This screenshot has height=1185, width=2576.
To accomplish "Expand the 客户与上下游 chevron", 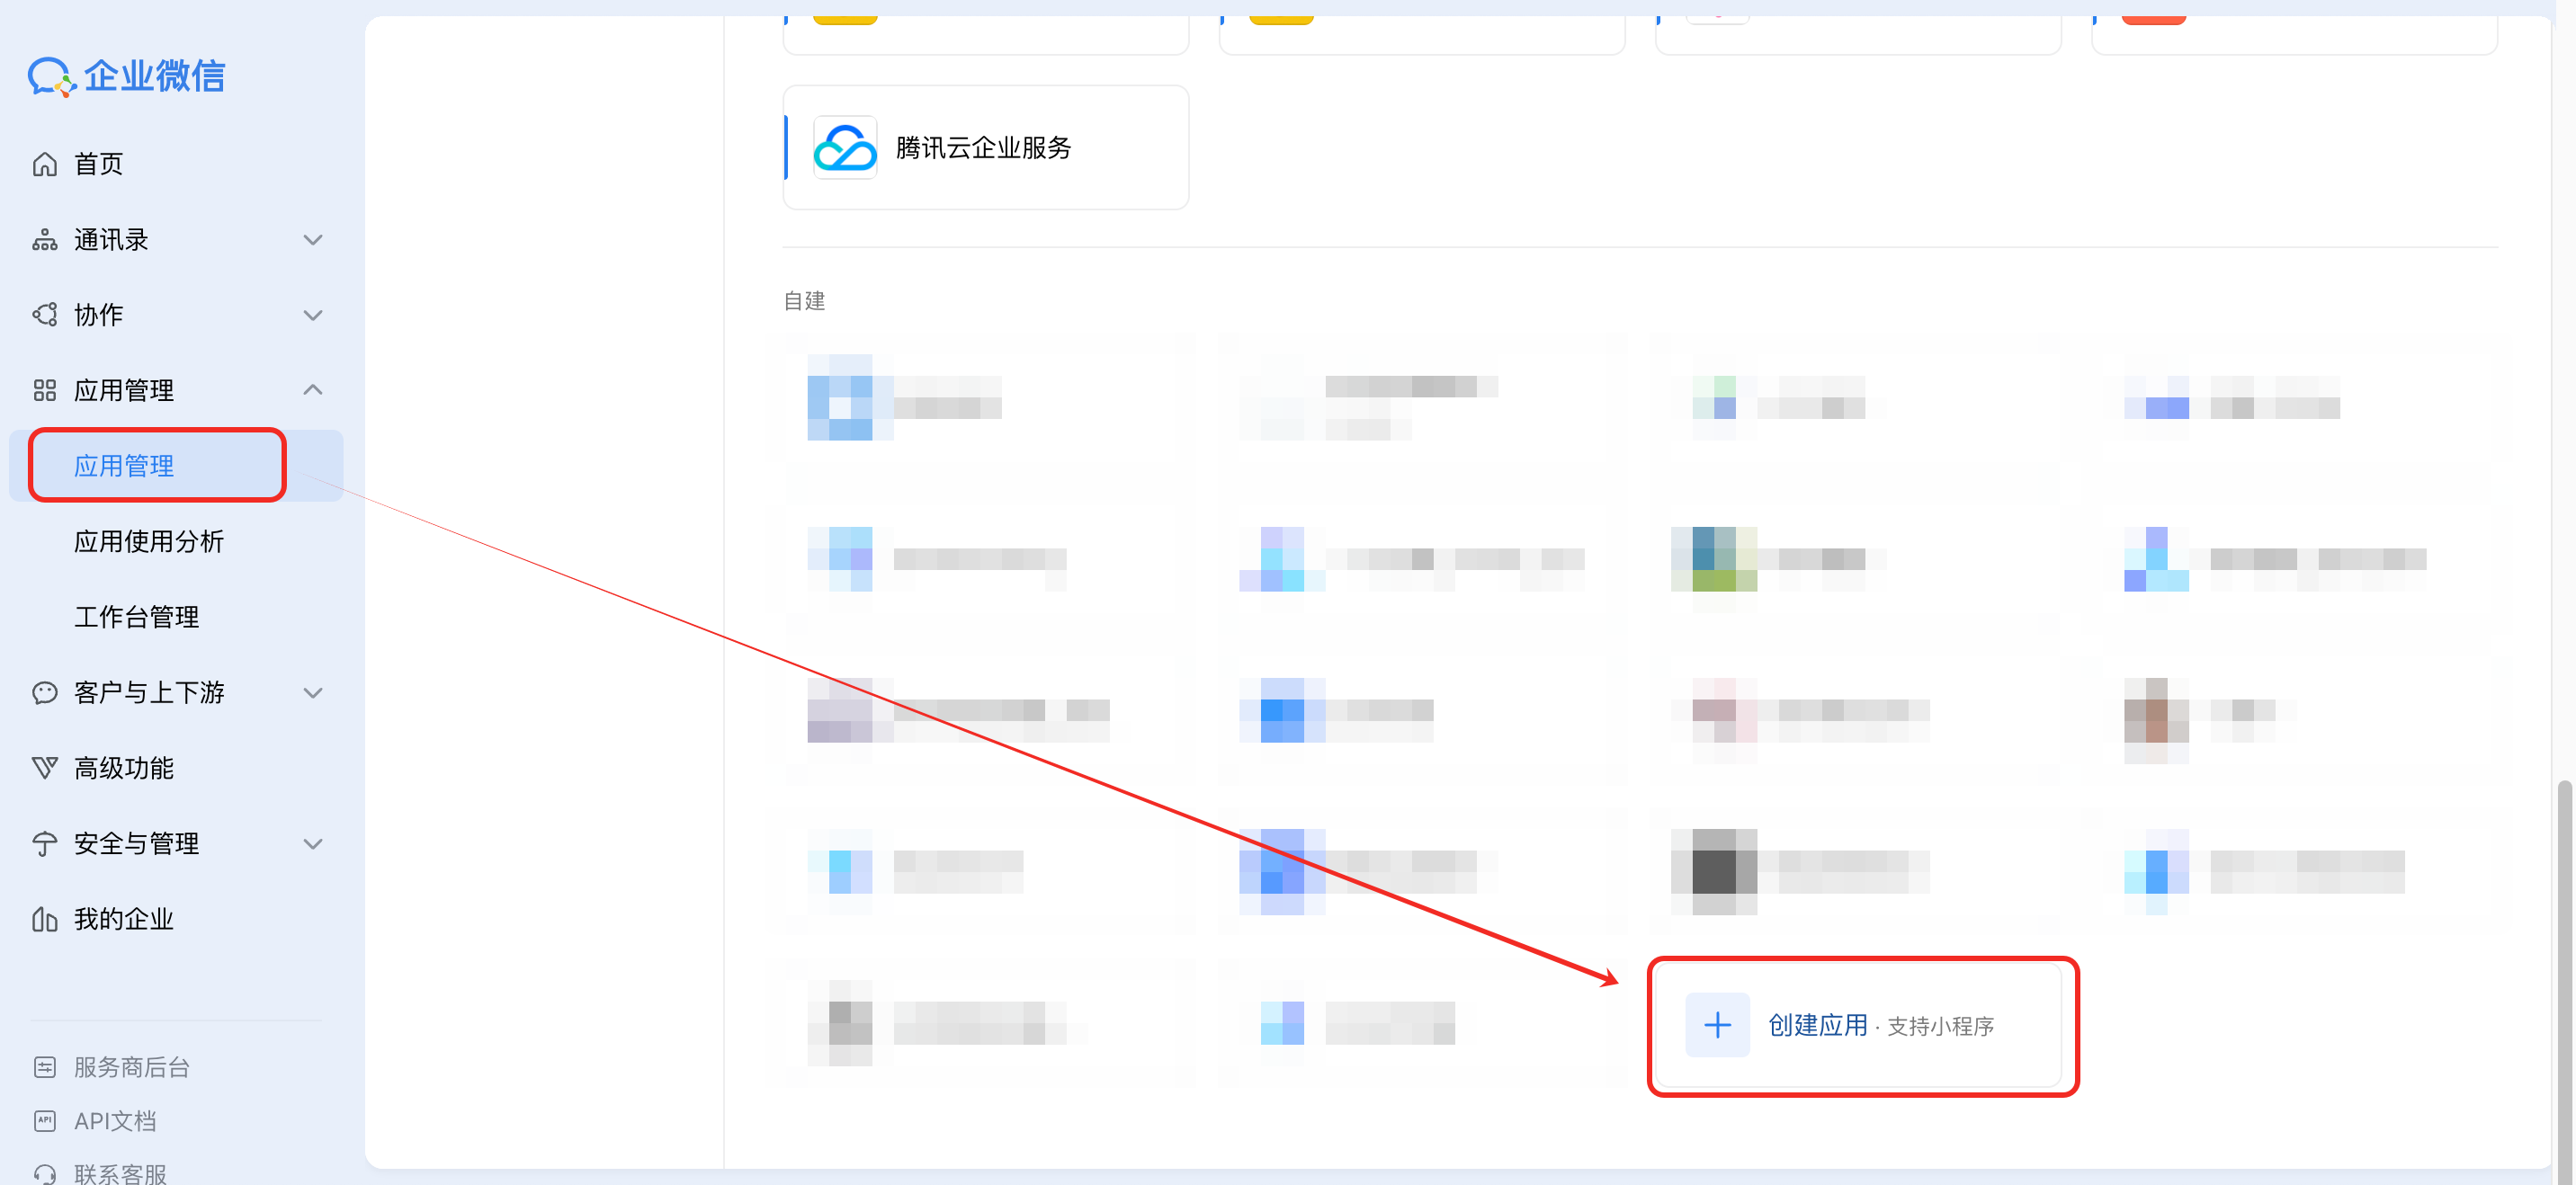I will pyautogui.click(x=313, y=692).
